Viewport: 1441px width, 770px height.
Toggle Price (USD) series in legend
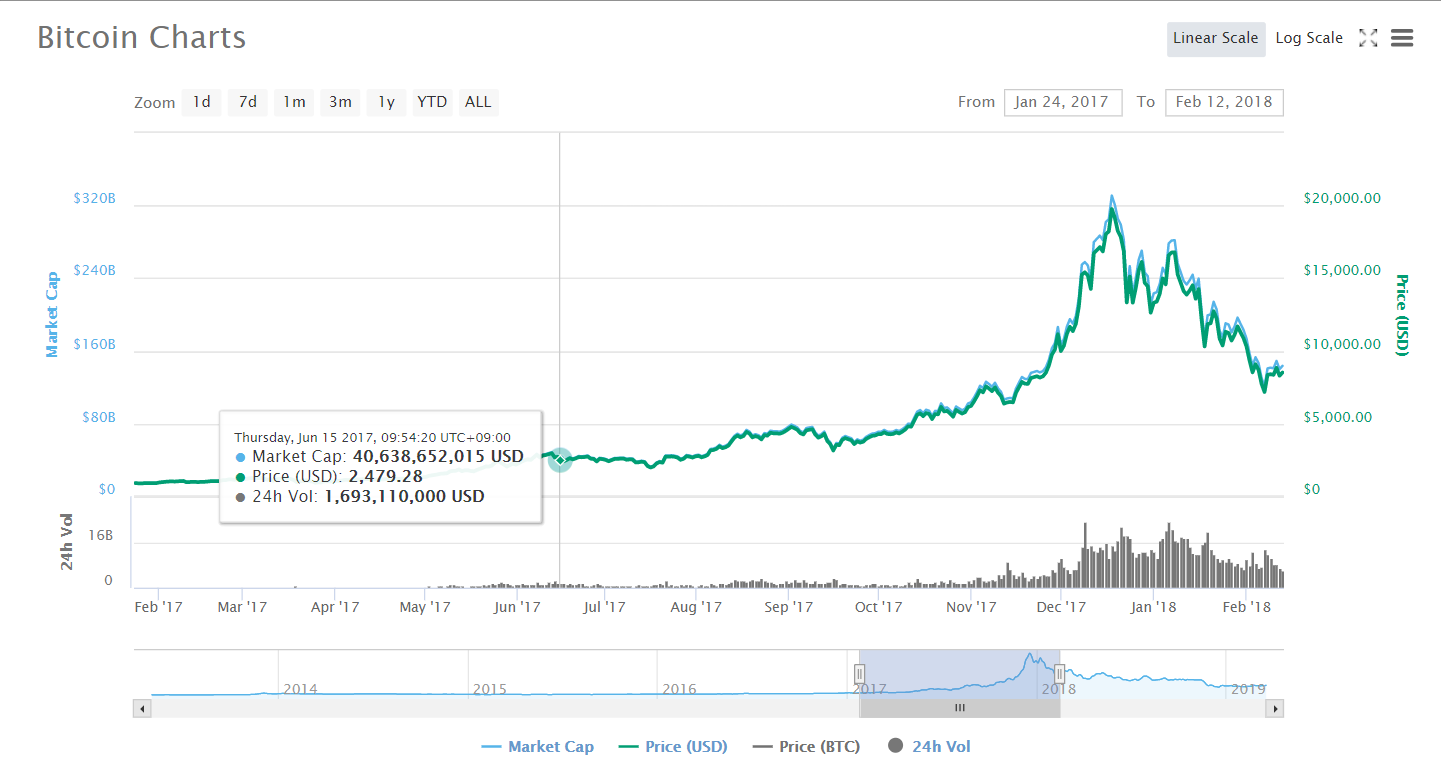click(673, 746)
